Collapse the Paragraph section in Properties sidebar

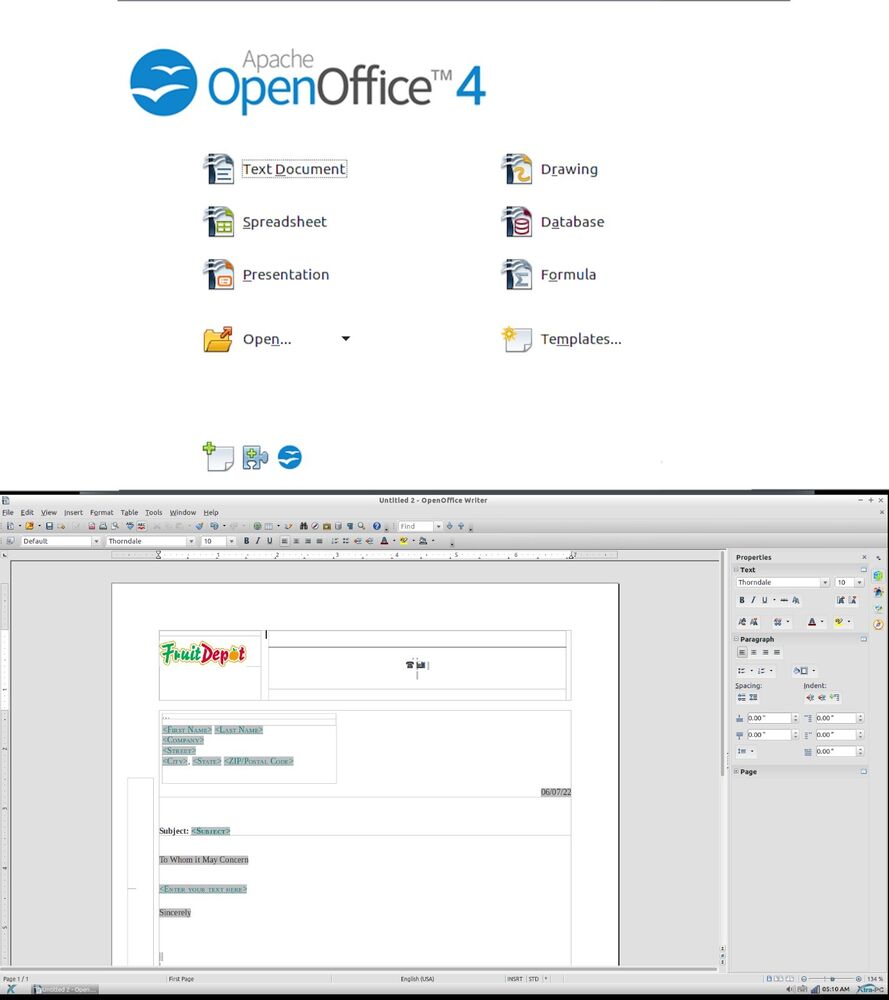(x=736, y=639)
